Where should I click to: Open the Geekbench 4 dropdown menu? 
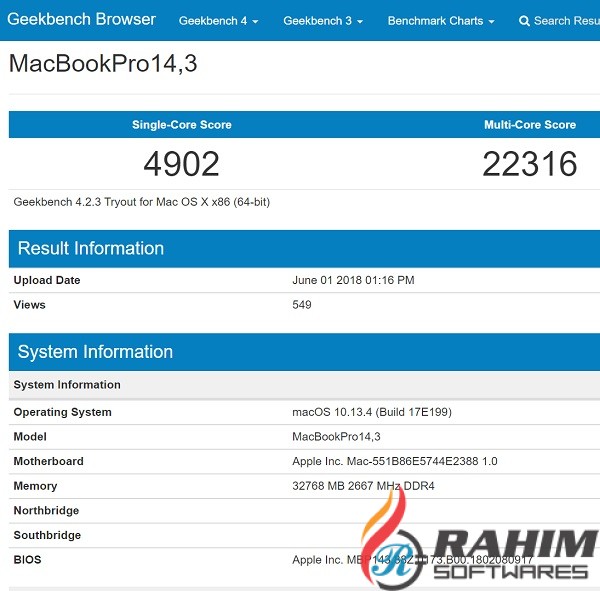click(218, 21)
